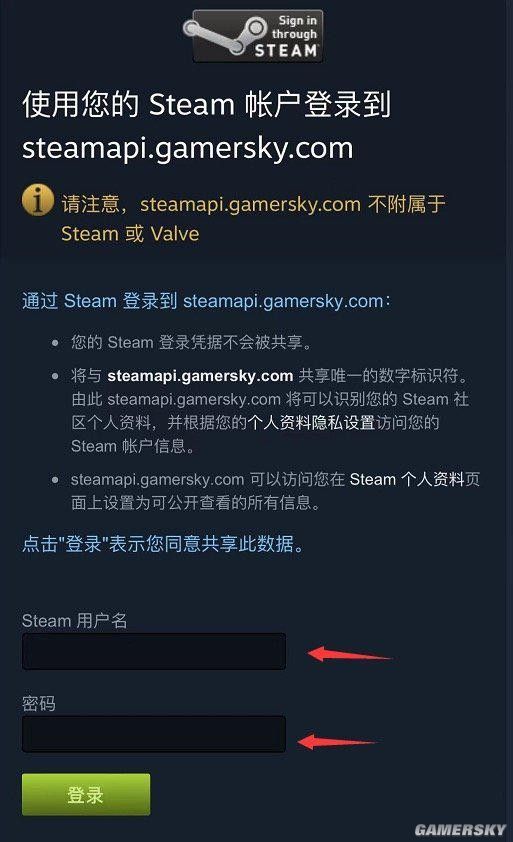Click the bold steamapi.gamersky.com text in the bullet list

(200, 375)
